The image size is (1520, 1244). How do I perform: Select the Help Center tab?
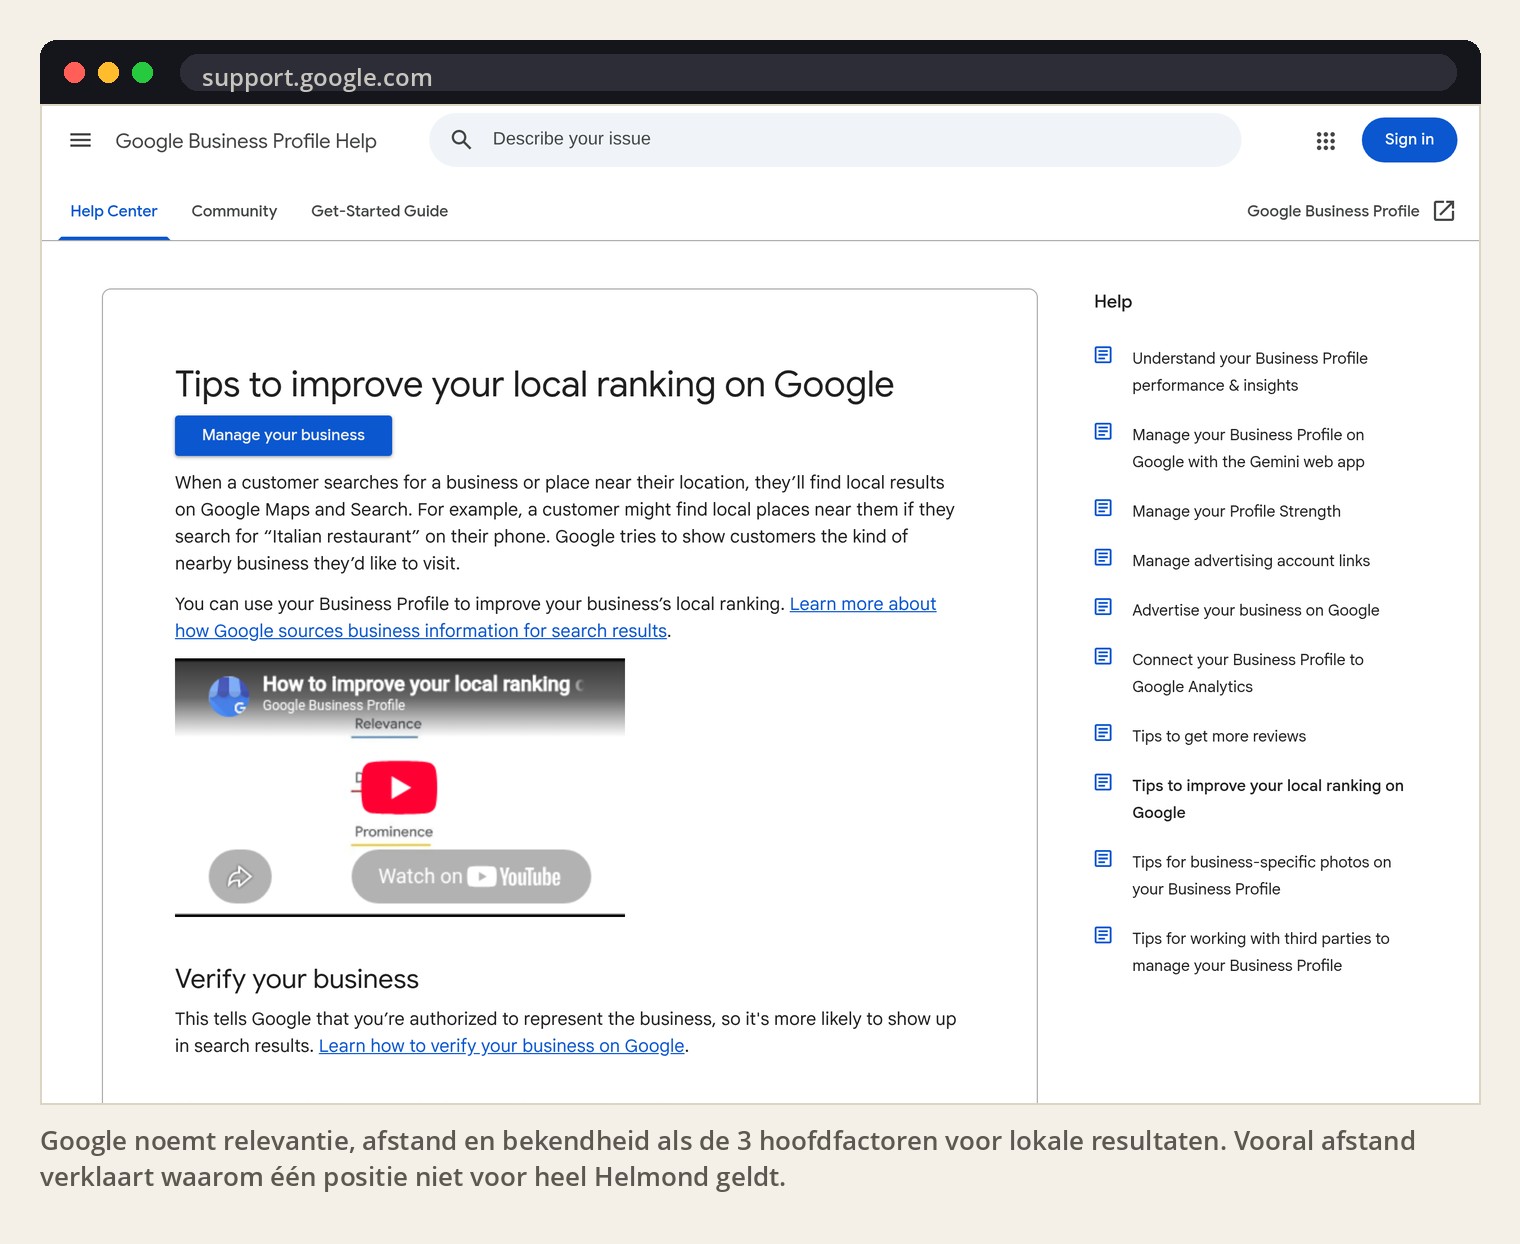(114, 211)
